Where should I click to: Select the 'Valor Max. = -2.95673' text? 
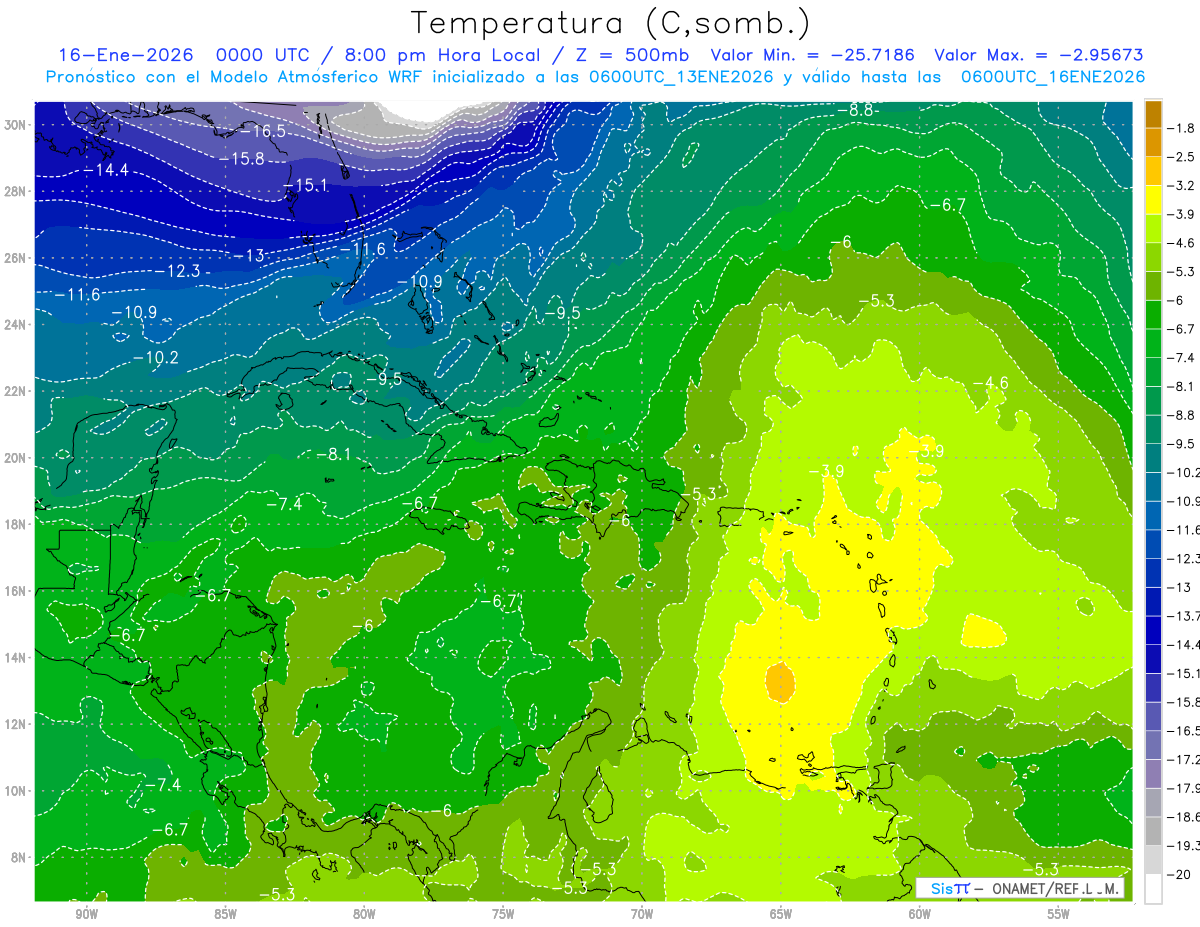(x=1038, y=55)
